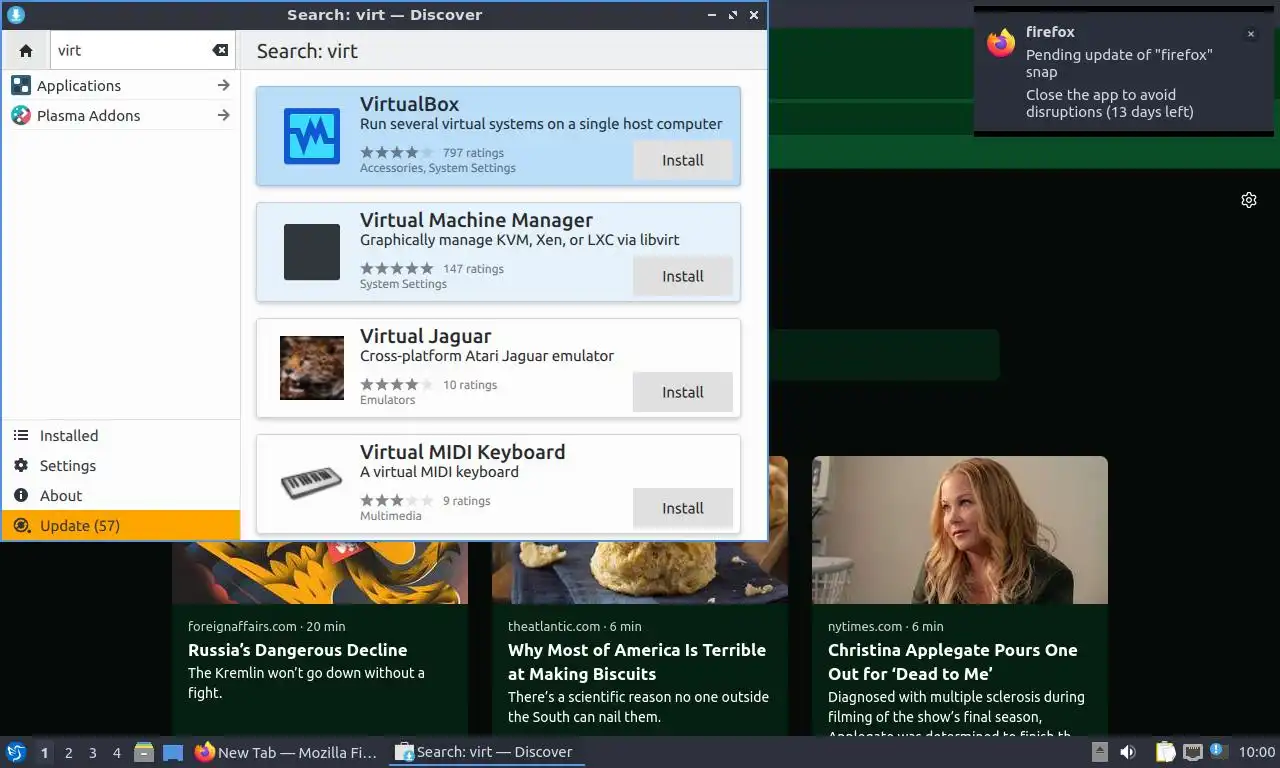Click the Update refresh icon

pyautogui.click(x=21, y=526)
